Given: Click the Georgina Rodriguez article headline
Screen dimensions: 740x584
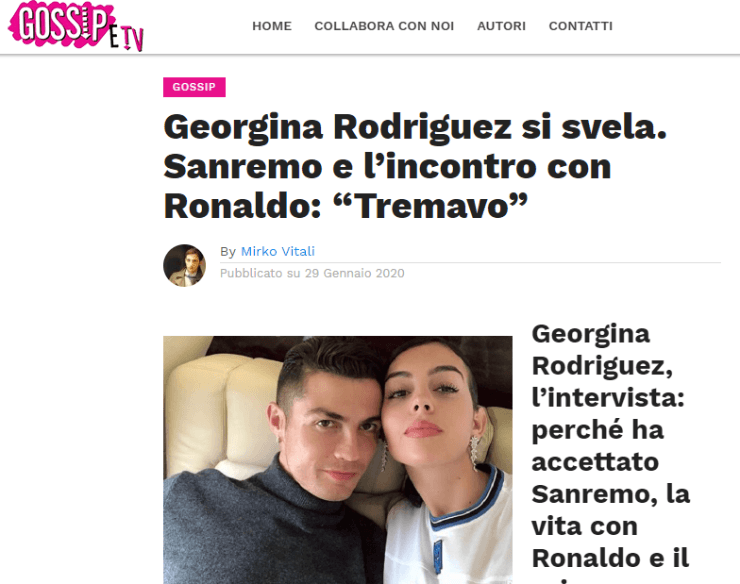Looking at the screenshot, I should (415, 166).
